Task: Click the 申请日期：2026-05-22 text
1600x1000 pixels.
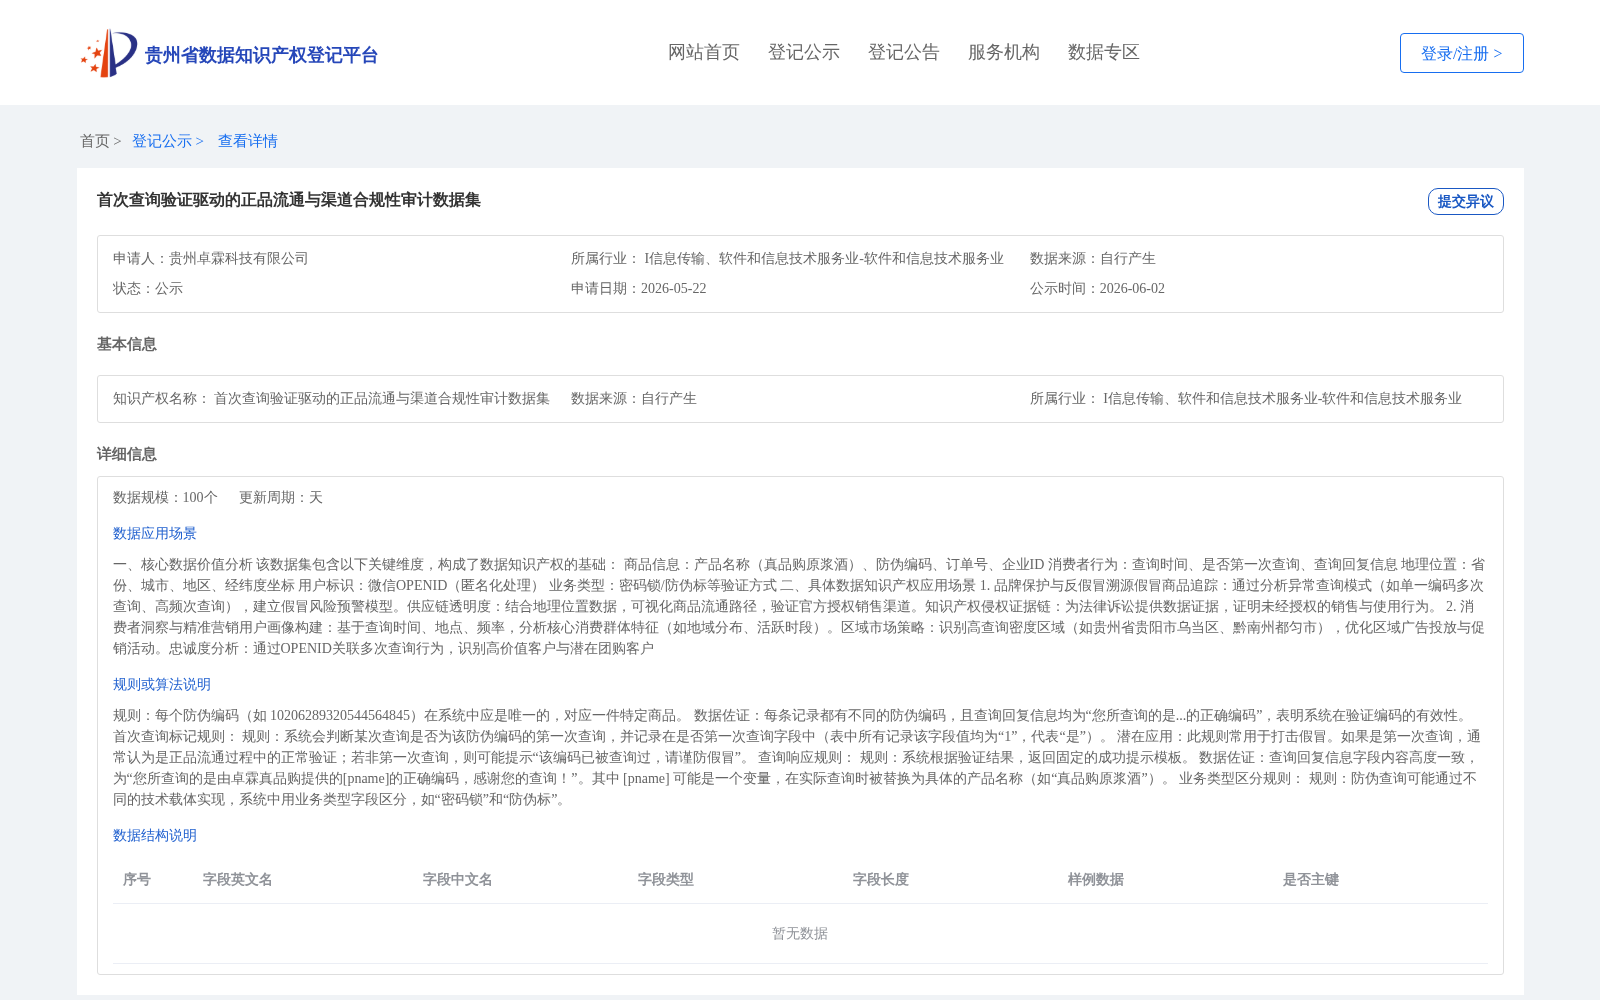Action: [639, 288]
